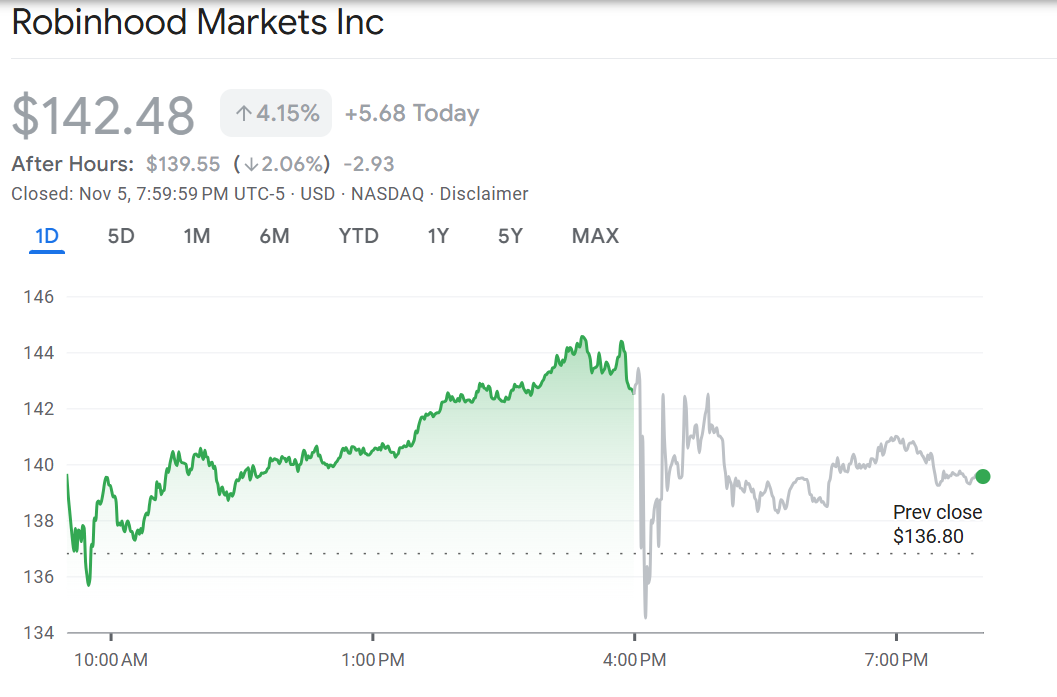This screenshot has height=697, width=1057.
Task: Open the 1M chart timeframe
Action: pos(196,236)
